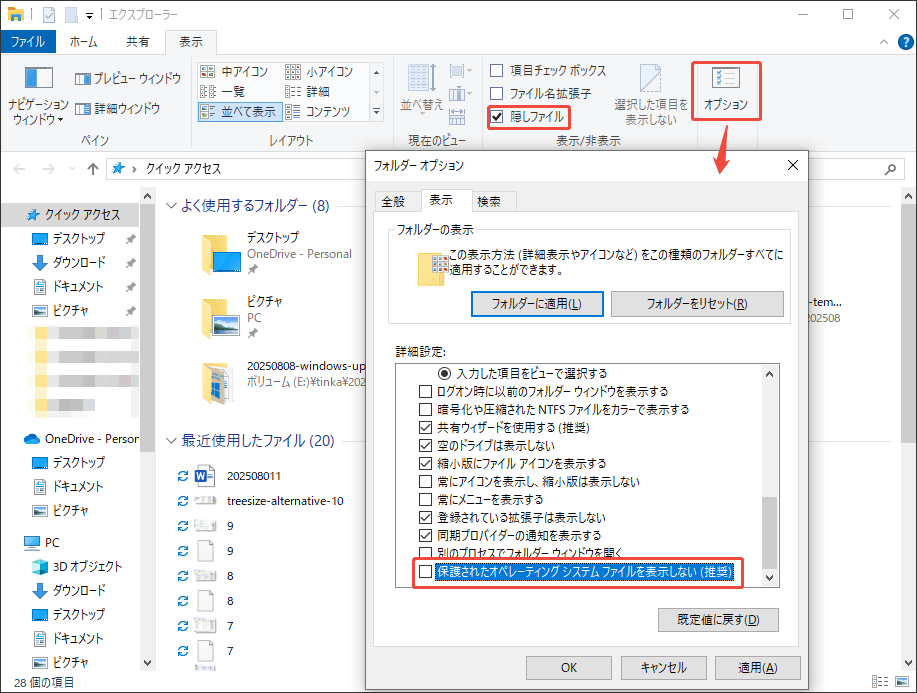Switch to 検索 tab in folder options

click(x=489, y=202)
